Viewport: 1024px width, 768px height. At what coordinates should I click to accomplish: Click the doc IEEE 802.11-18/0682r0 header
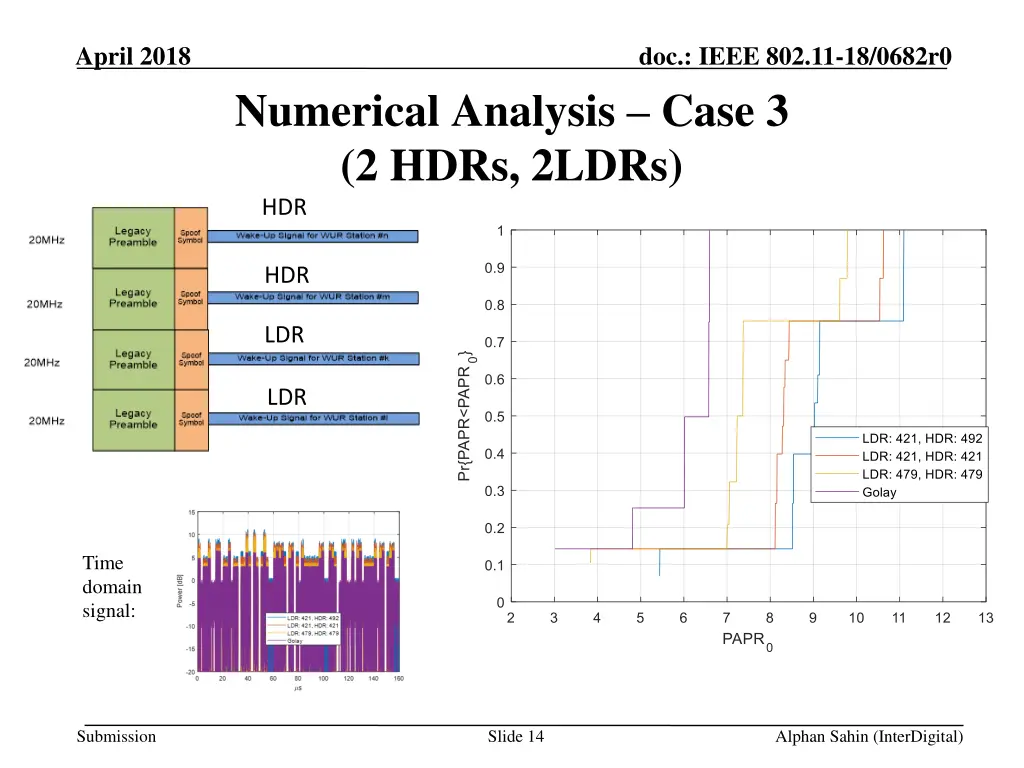point(794,57)
